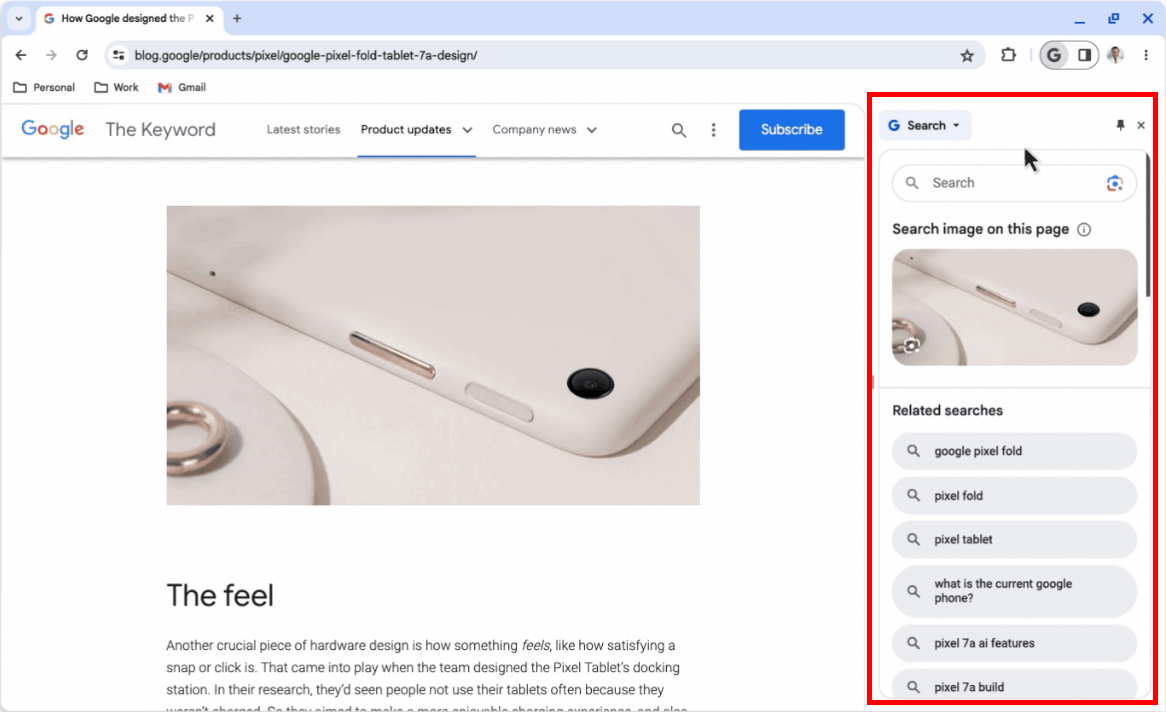The height and width of the screenshot is (712, 1166).
Task: Go to Latest stories
Action: (303, 129)
